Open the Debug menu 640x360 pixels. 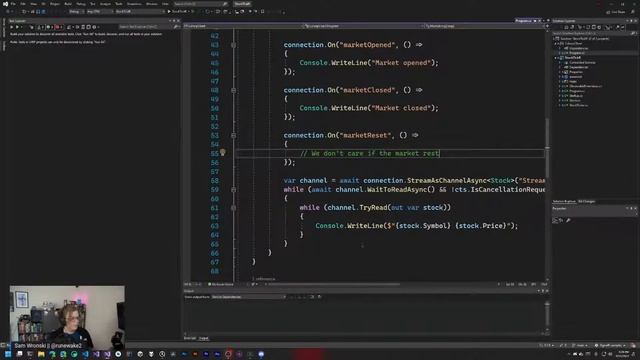pos(81,4)
